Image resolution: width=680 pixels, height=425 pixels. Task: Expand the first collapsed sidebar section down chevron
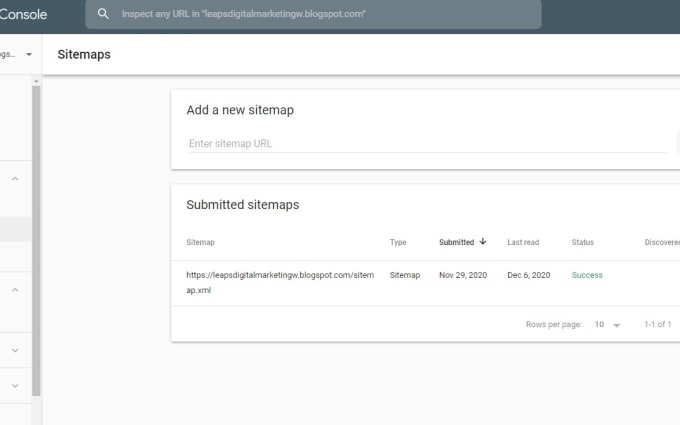pos(15,350)
